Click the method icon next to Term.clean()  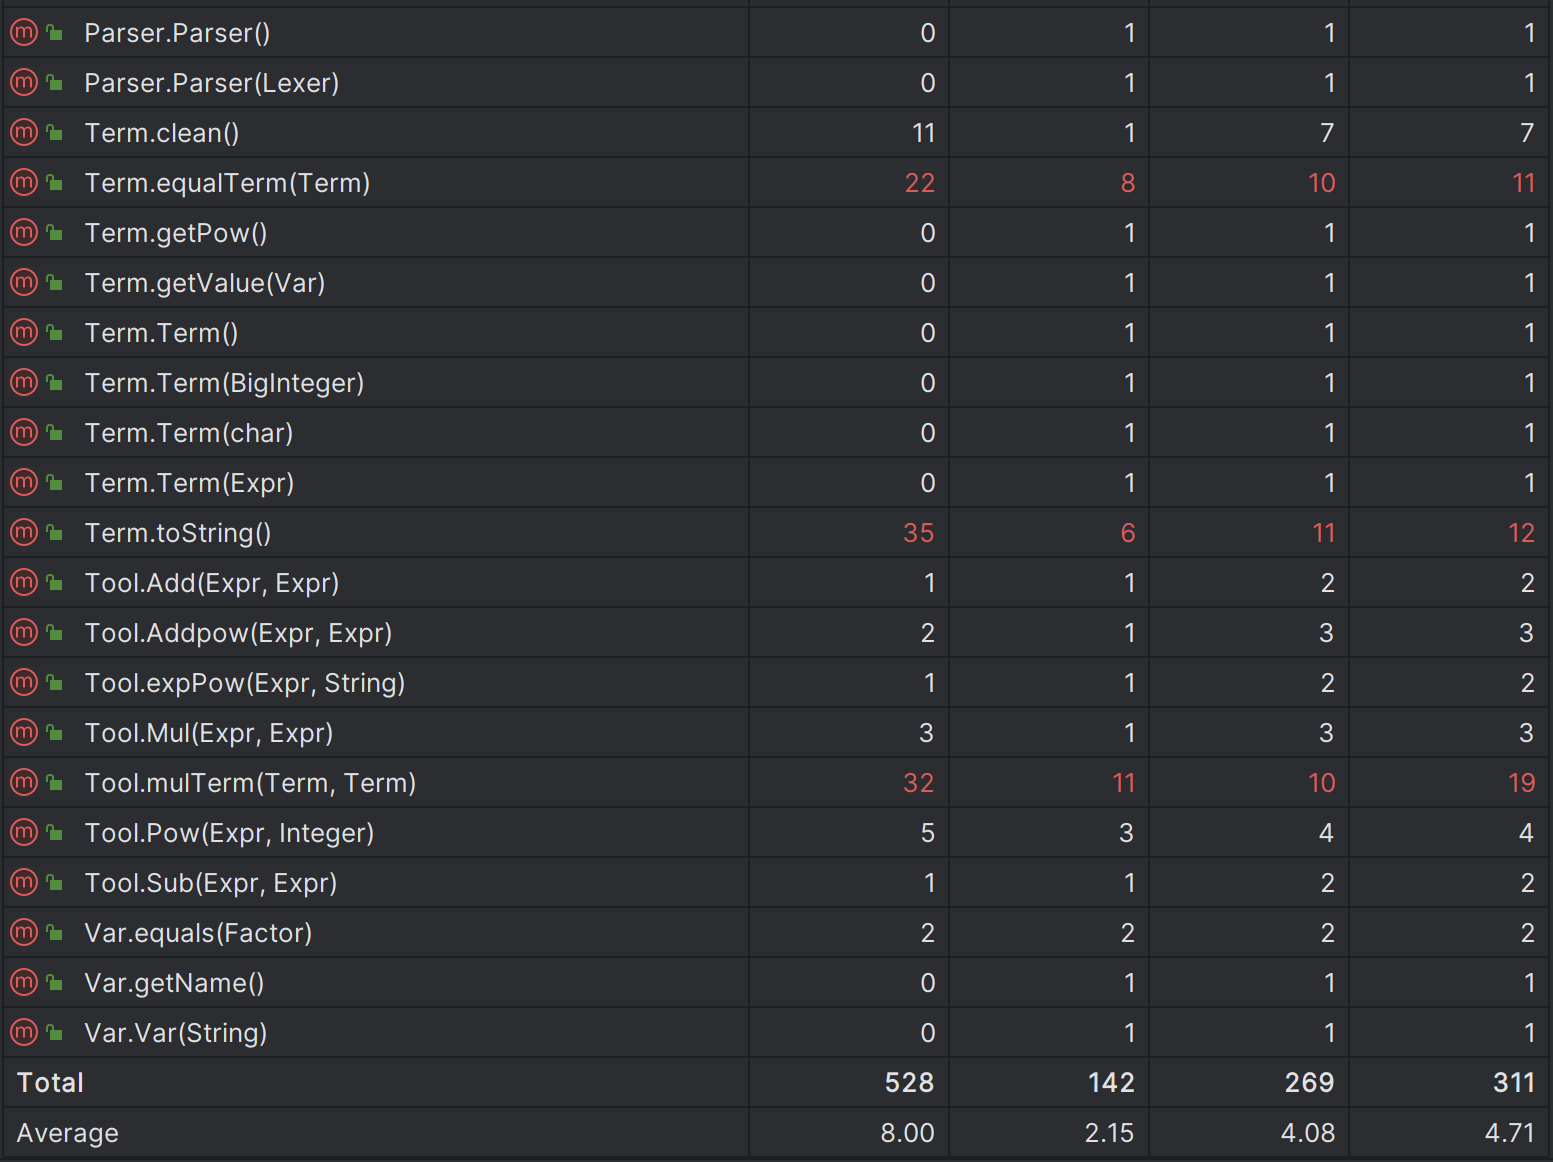pos(23,133)
